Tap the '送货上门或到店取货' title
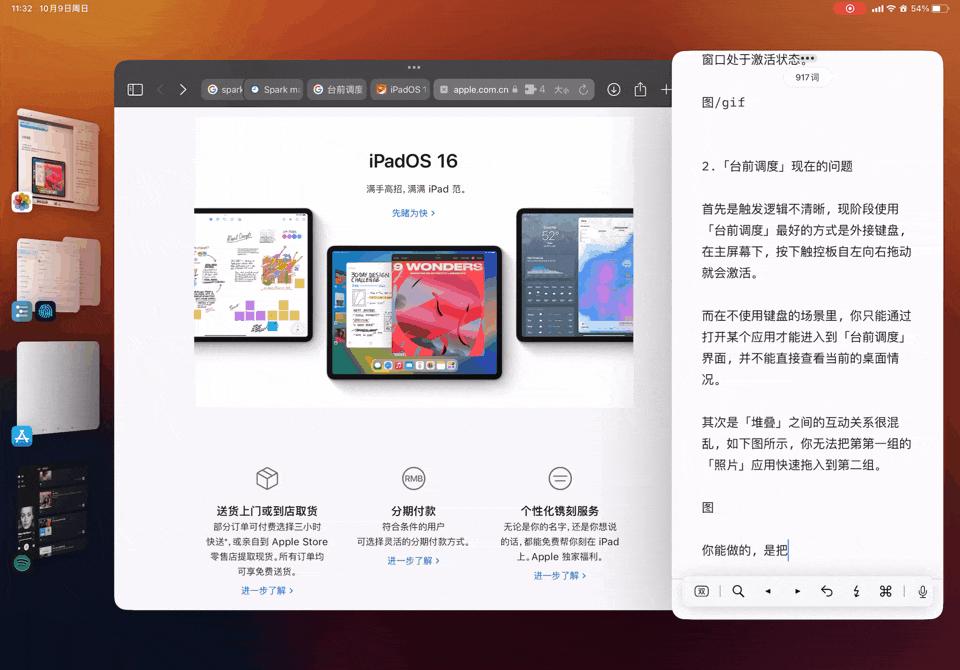 tap(267, 511)
